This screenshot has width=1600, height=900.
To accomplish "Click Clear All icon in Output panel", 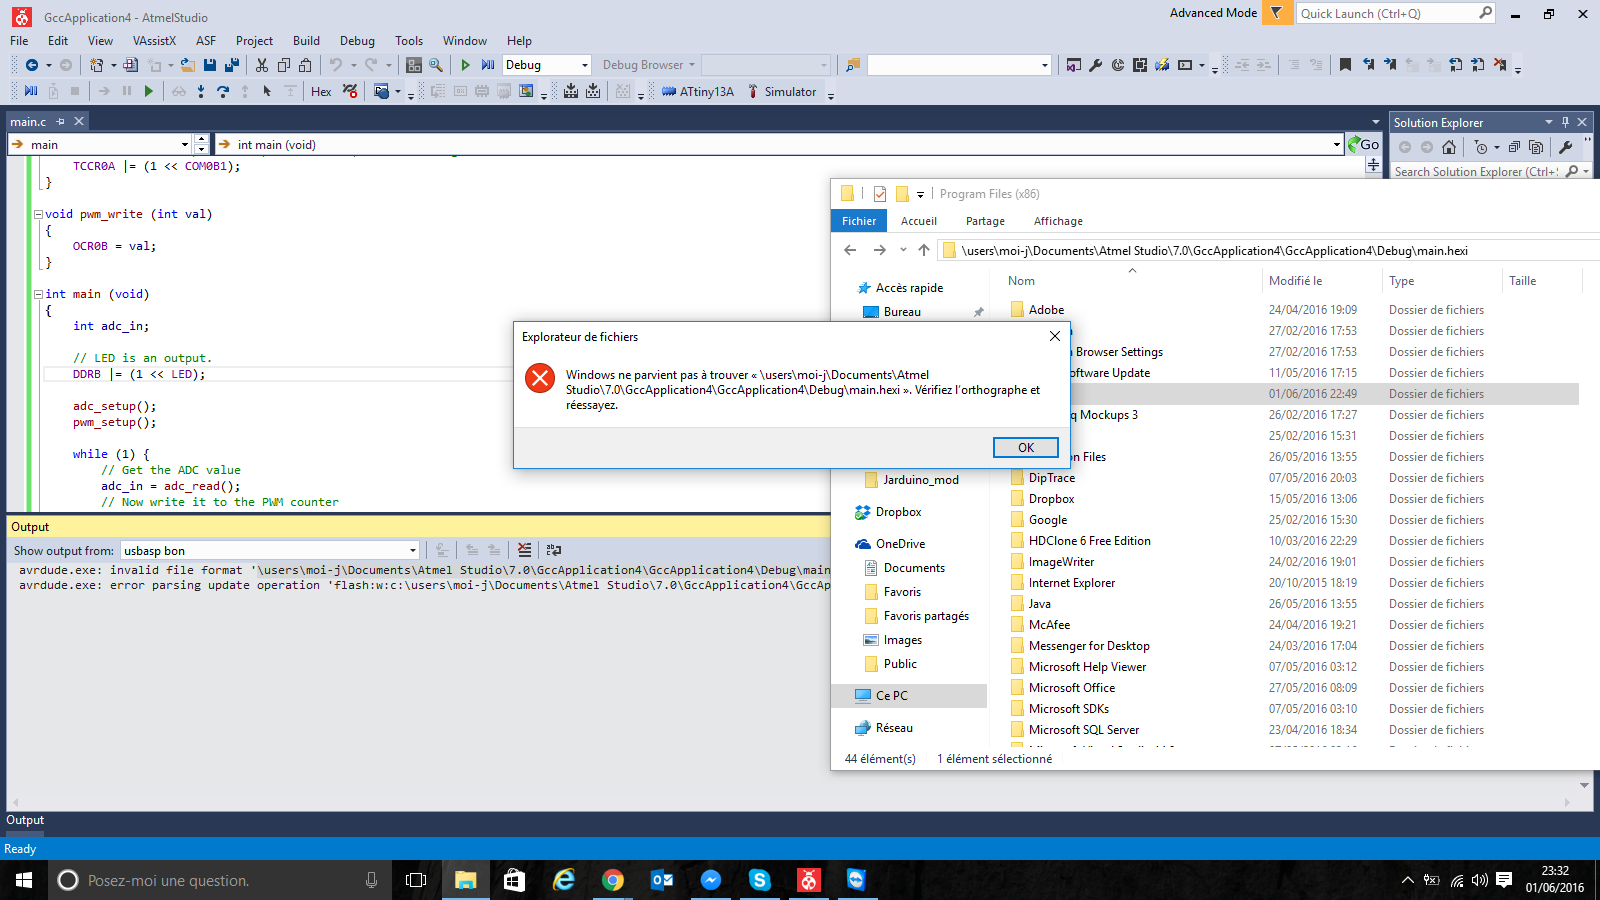I will (x=525, y=550).
